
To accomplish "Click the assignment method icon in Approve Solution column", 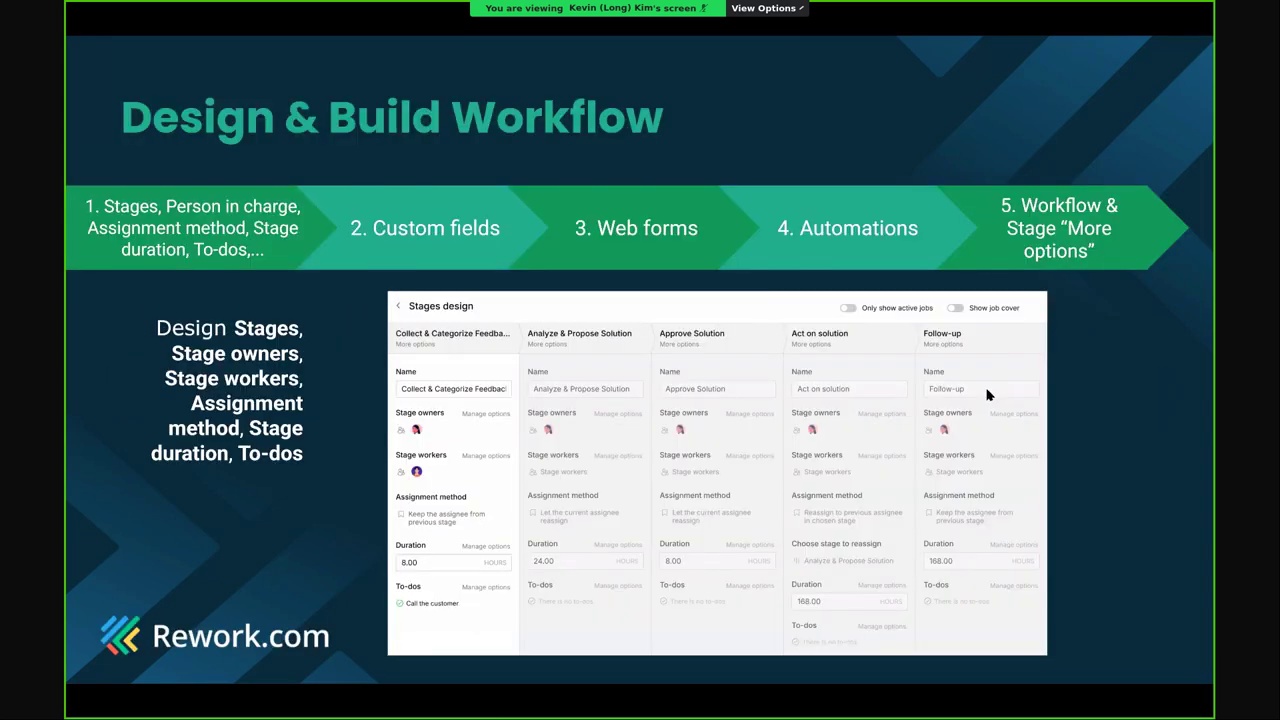I will (665, 513).
